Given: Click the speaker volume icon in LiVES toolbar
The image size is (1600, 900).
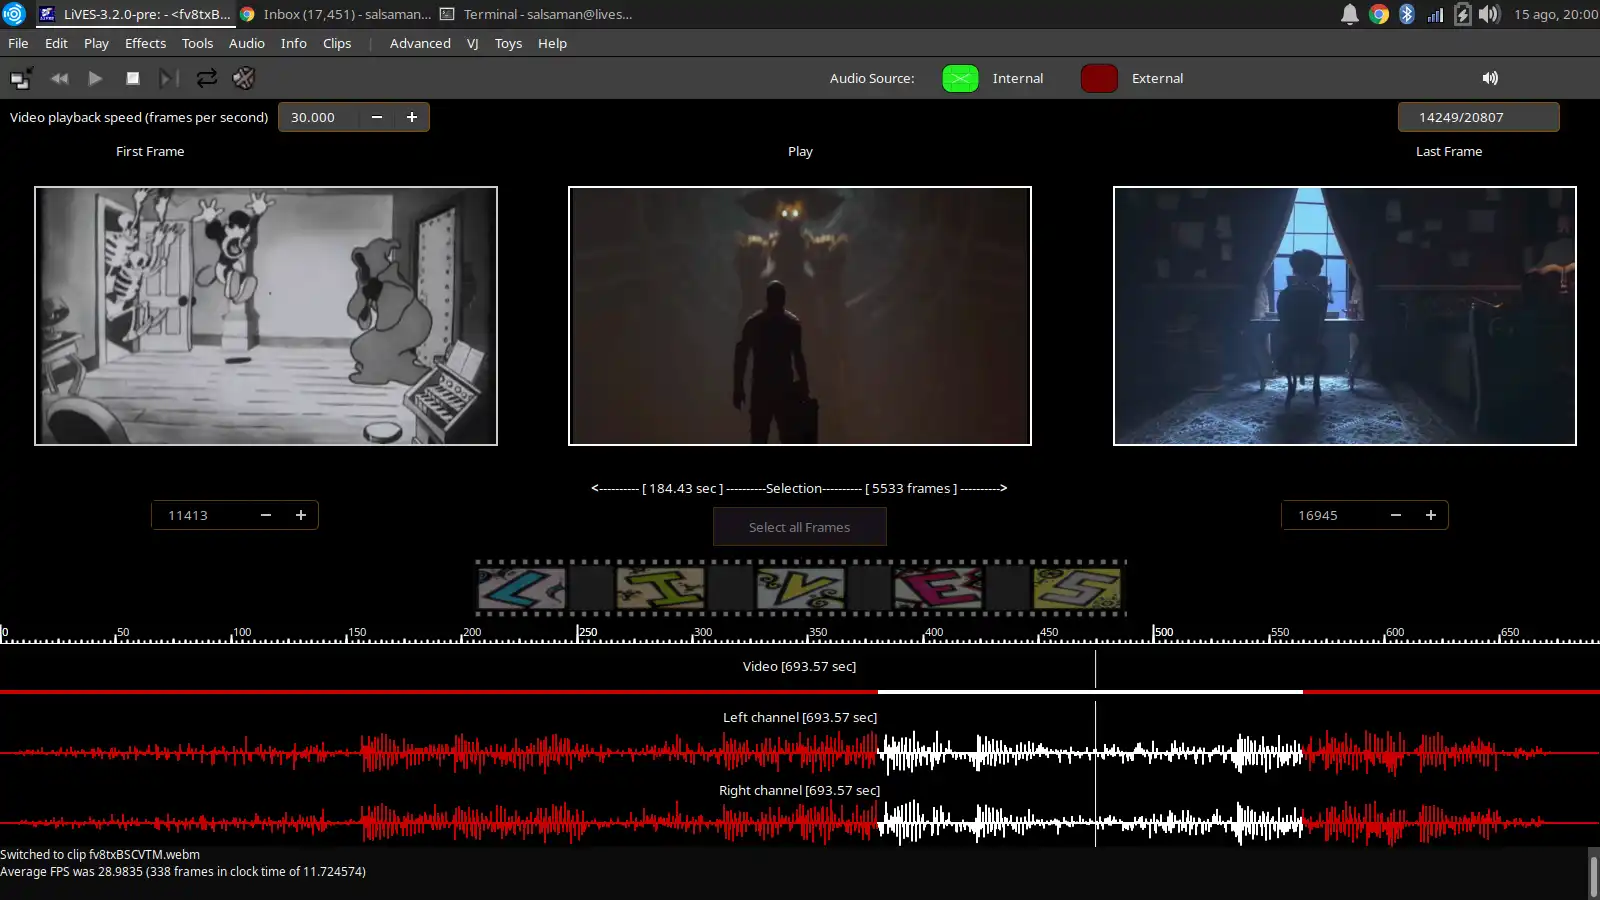Looking at the screenshot, I should click(1490, 78).
